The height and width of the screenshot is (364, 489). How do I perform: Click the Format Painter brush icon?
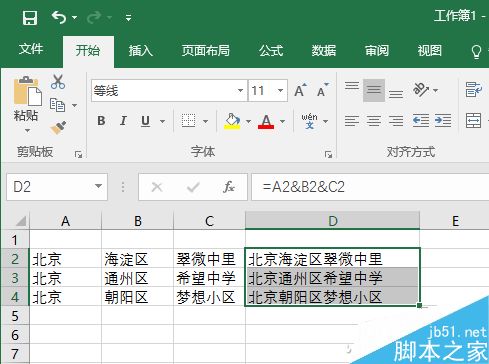(x=58, y=128)
